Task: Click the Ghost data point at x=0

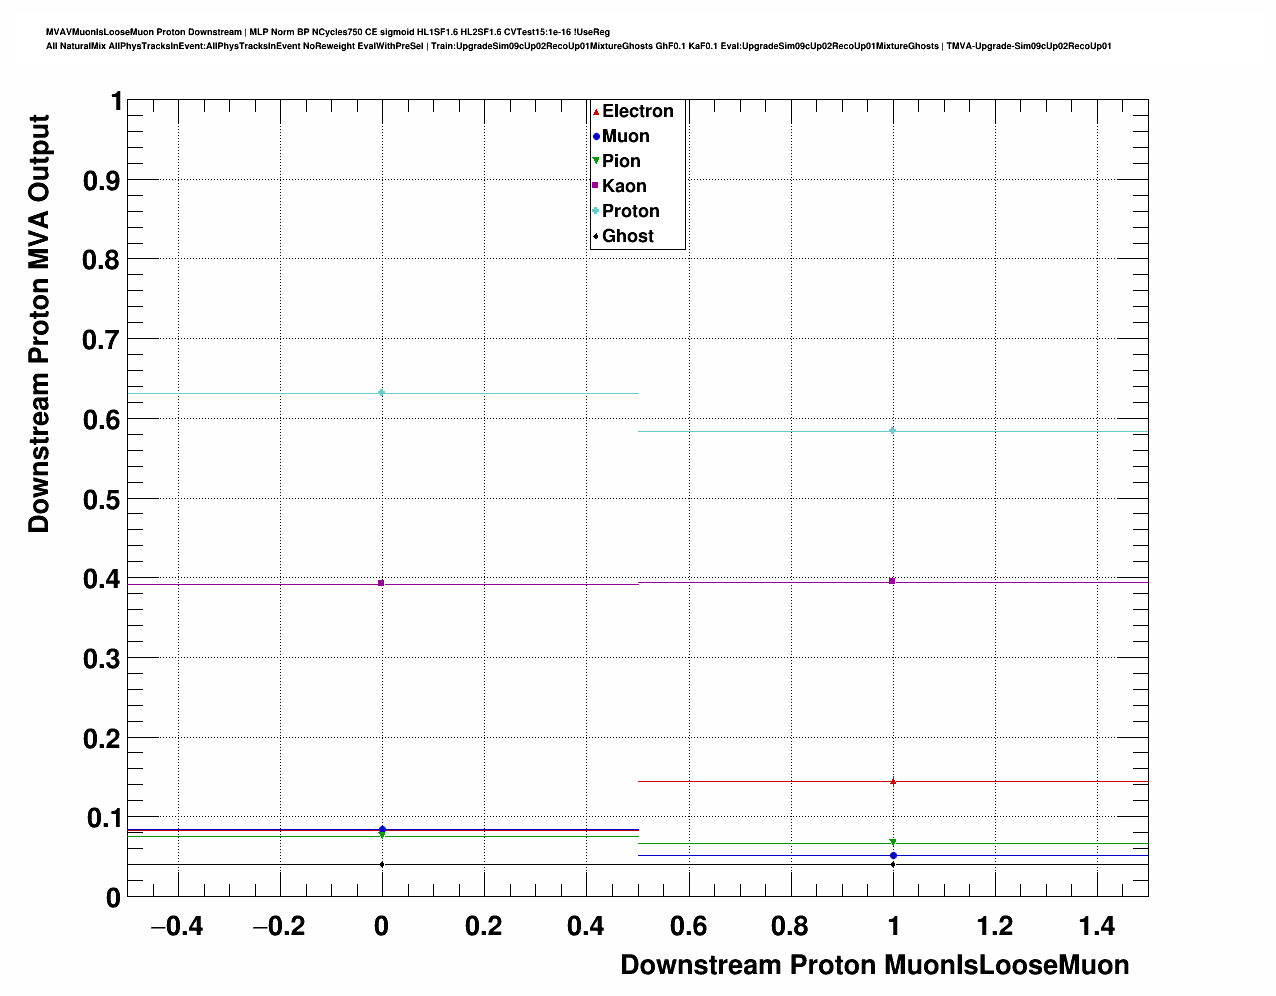Action: (x=382, y=864)
